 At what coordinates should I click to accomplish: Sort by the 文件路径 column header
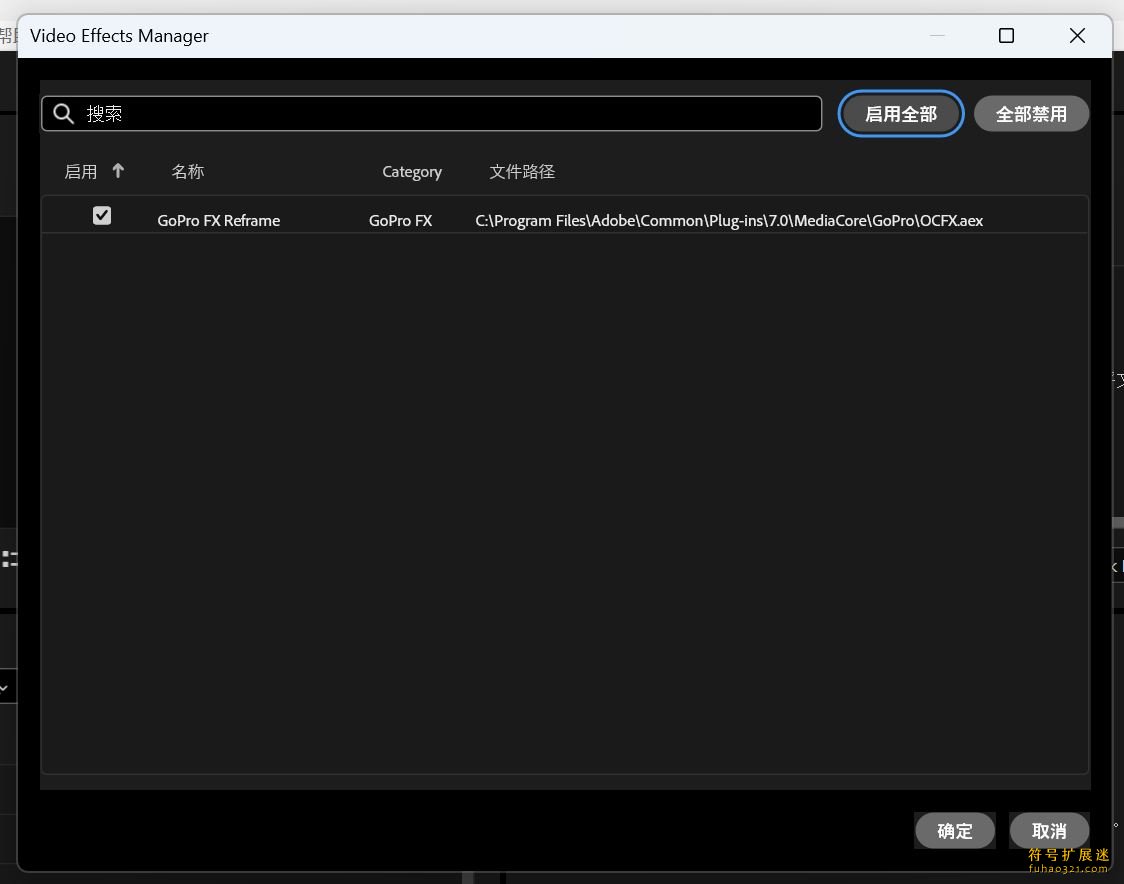click(522, 171)
